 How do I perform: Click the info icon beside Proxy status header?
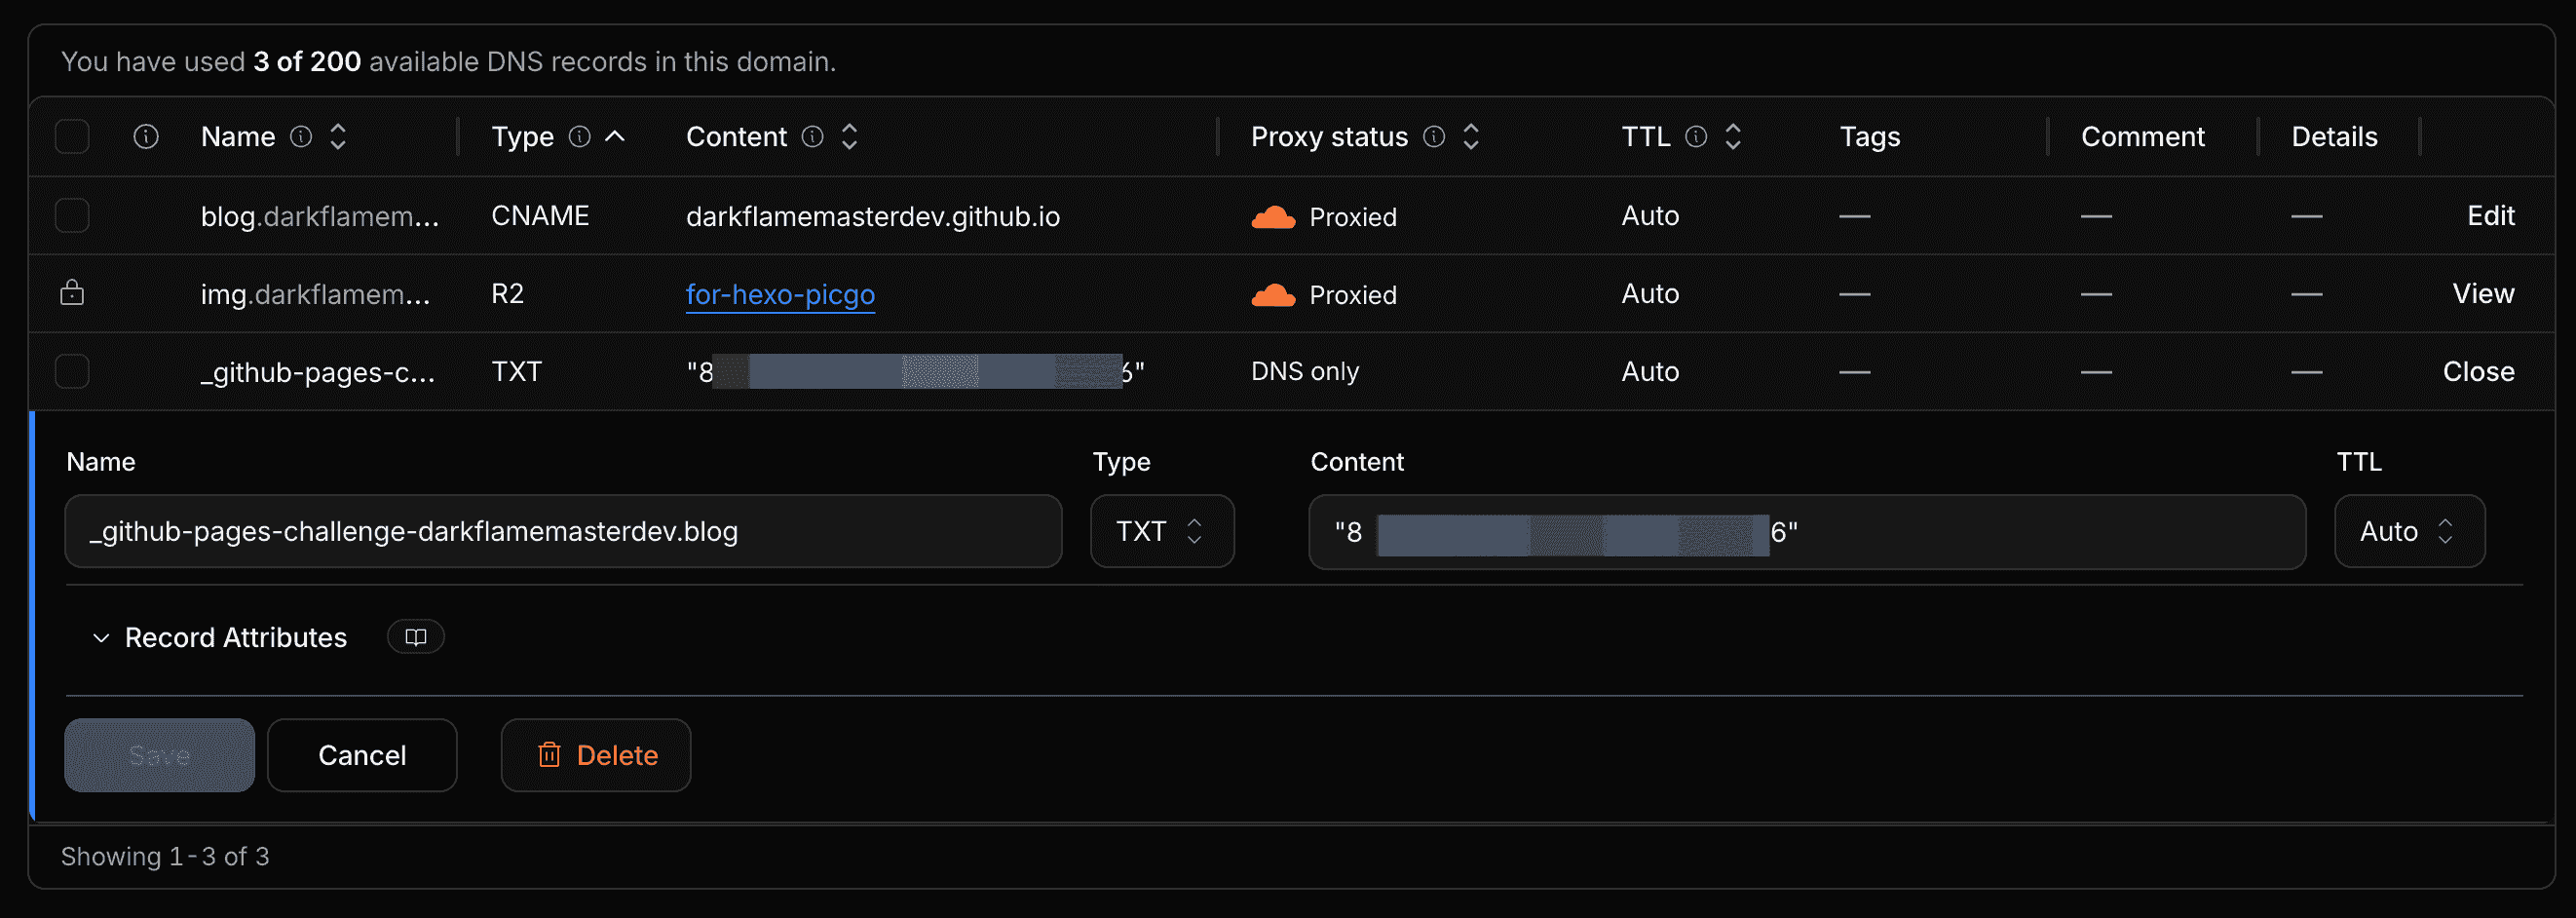[1434, 137]
